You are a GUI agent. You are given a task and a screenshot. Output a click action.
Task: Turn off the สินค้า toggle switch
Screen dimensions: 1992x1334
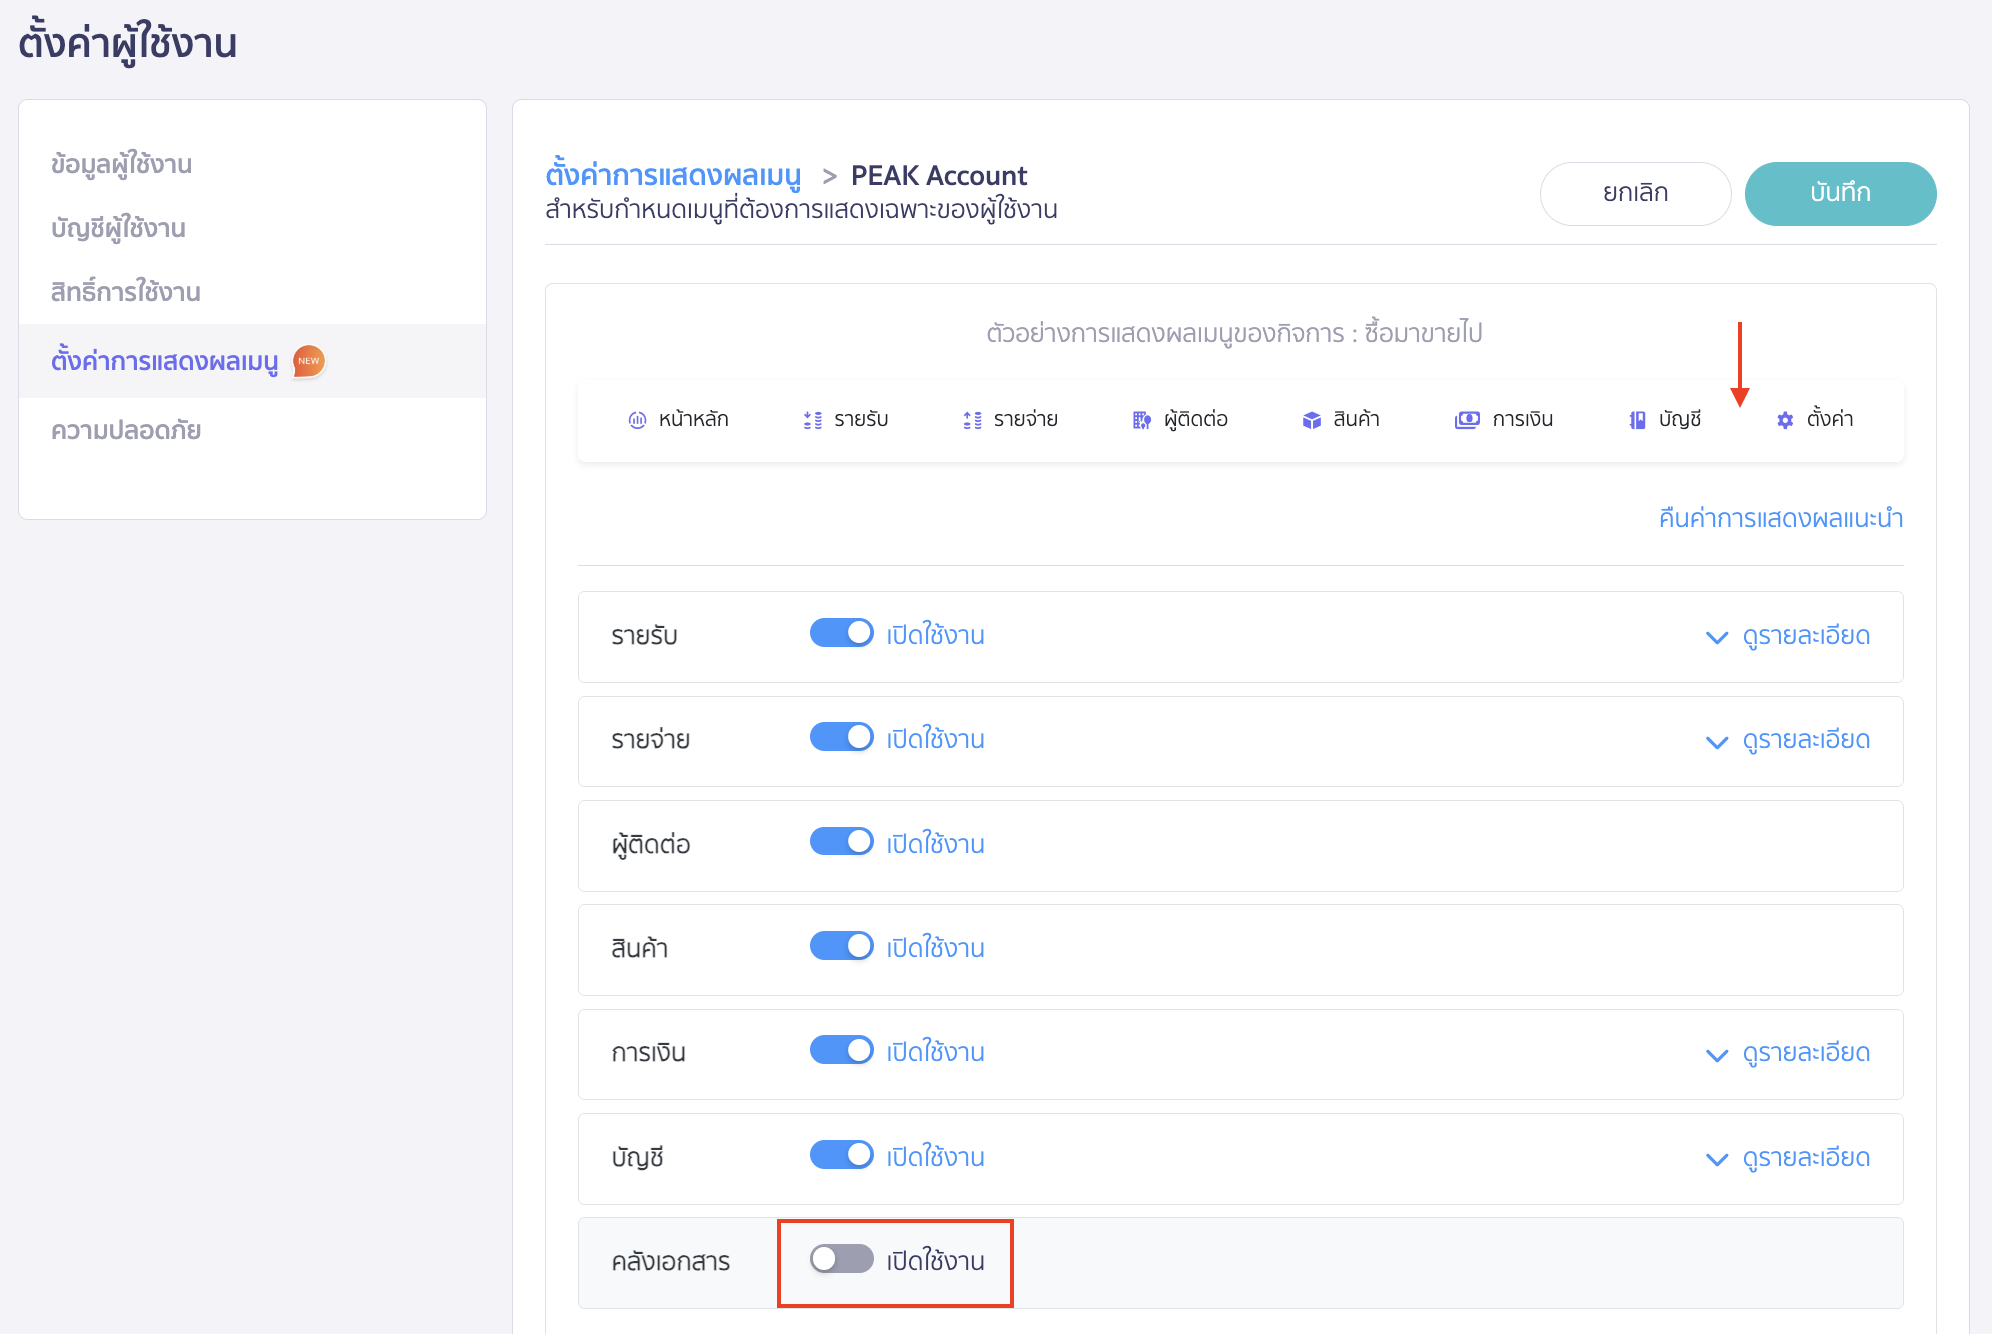tap(841, 946)
